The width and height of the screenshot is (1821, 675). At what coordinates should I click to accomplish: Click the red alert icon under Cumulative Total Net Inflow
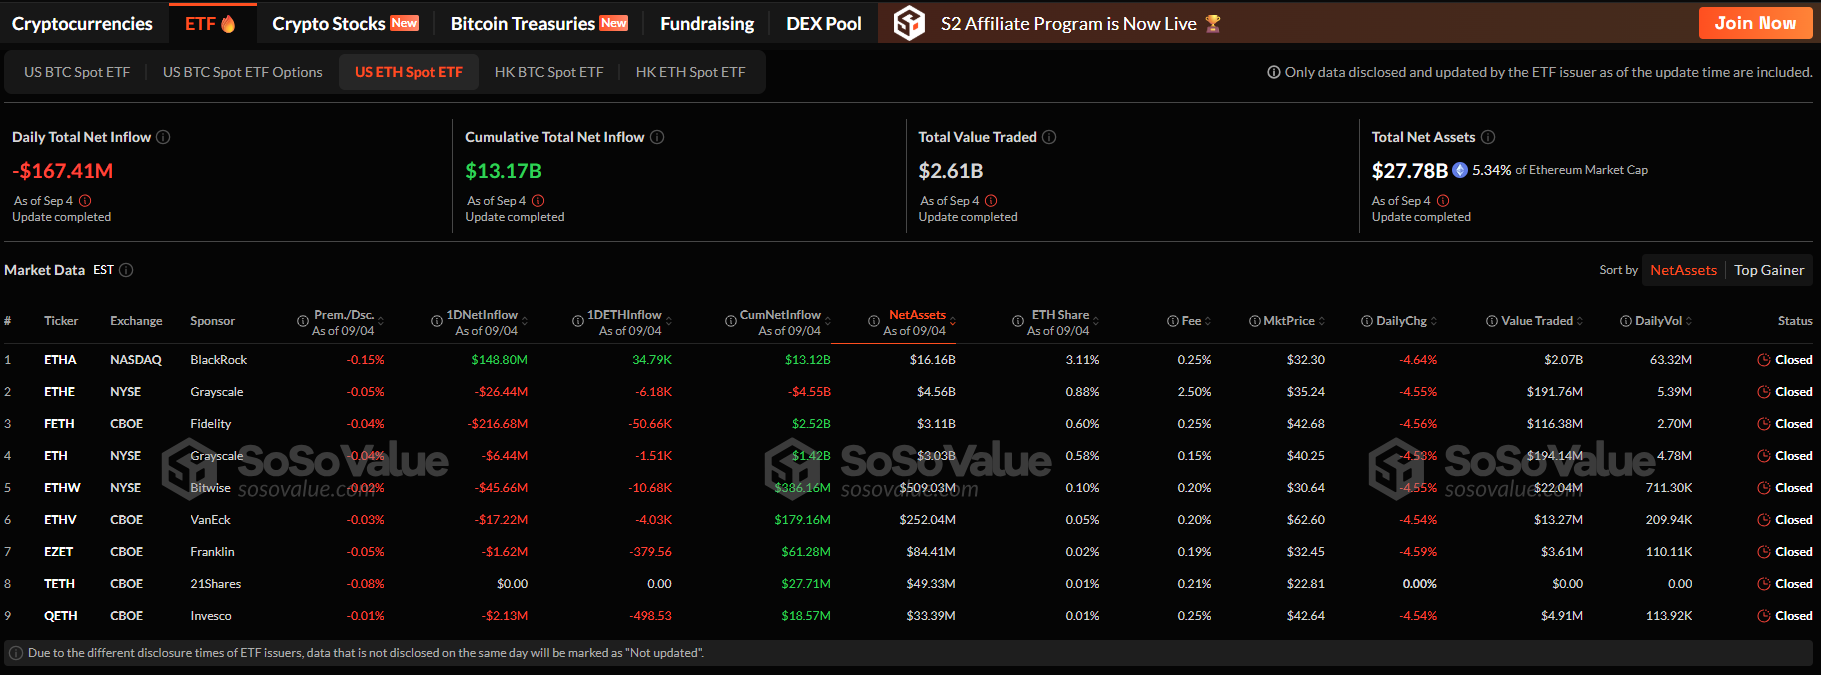(538, 201)
